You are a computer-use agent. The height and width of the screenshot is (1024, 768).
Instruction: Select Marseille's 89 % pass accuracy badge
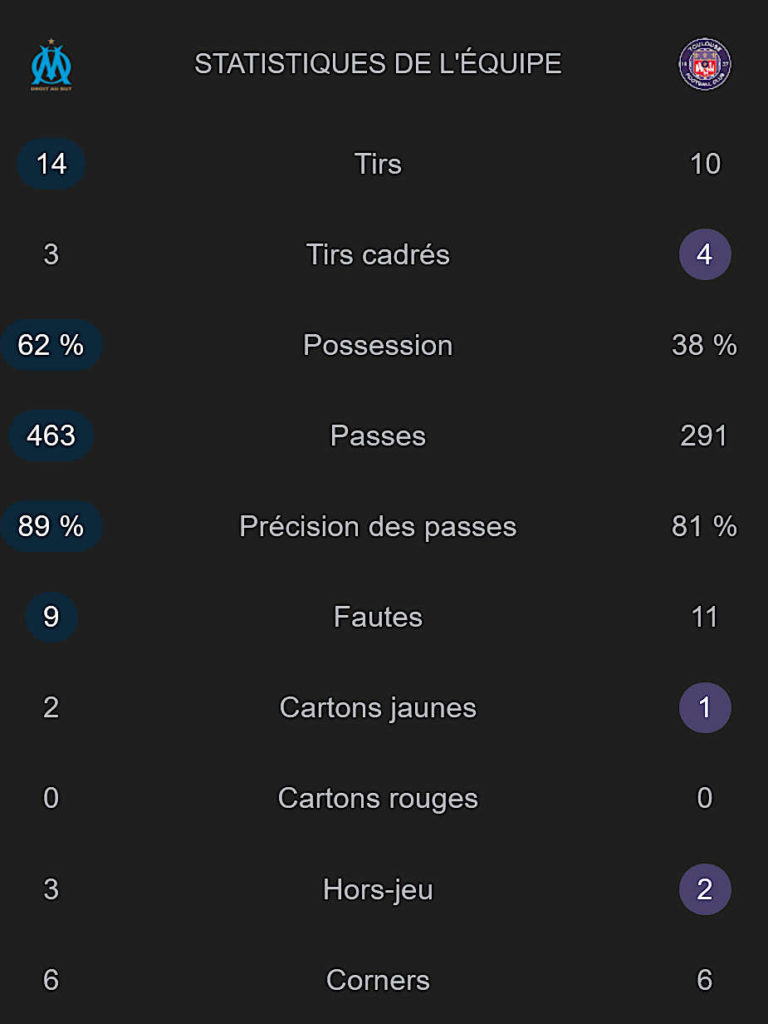click(51, 527)
